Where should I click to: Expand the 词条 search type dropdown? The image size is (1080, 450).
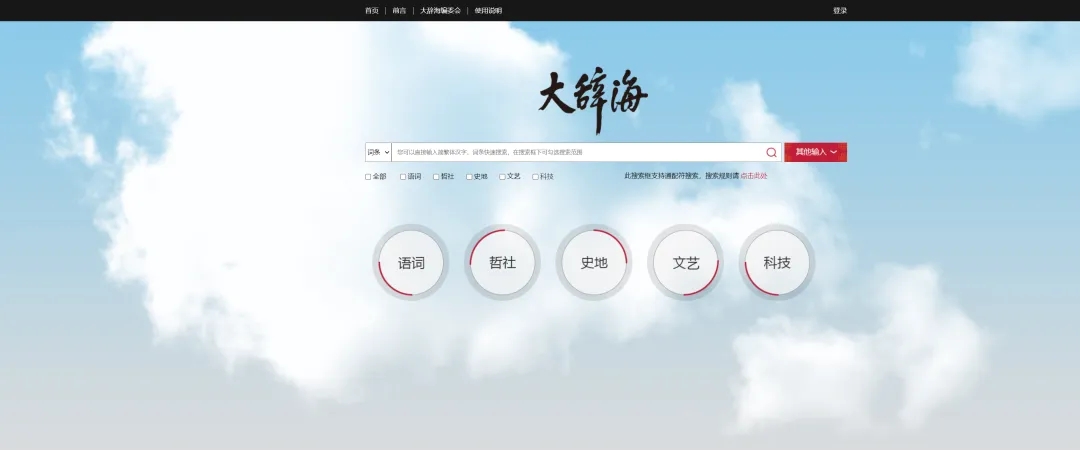[378, 152]
